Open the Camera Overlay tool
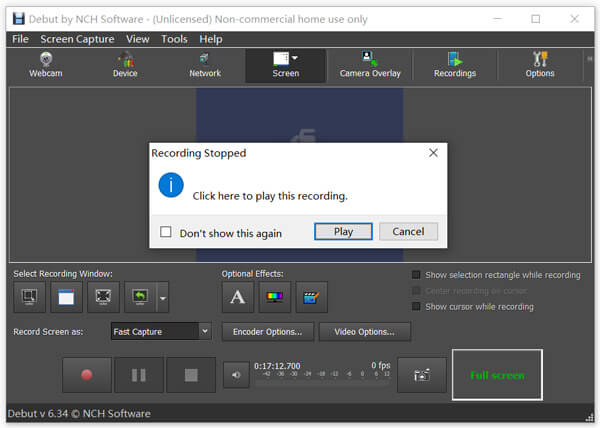The width and height of the screenshot is (600, 428). [369, 65]
